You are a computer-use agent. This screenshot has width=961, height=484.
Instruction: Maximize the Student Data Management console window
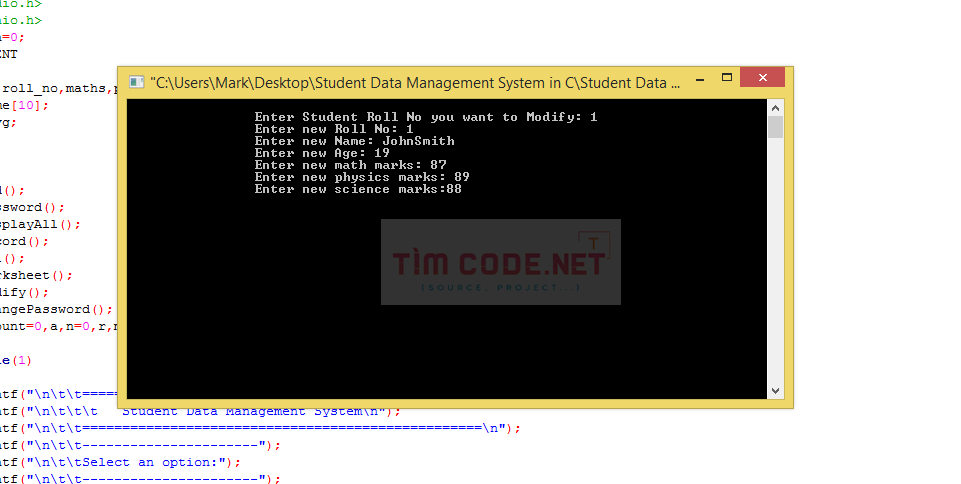pyautogui.click(x=727, y=78)
